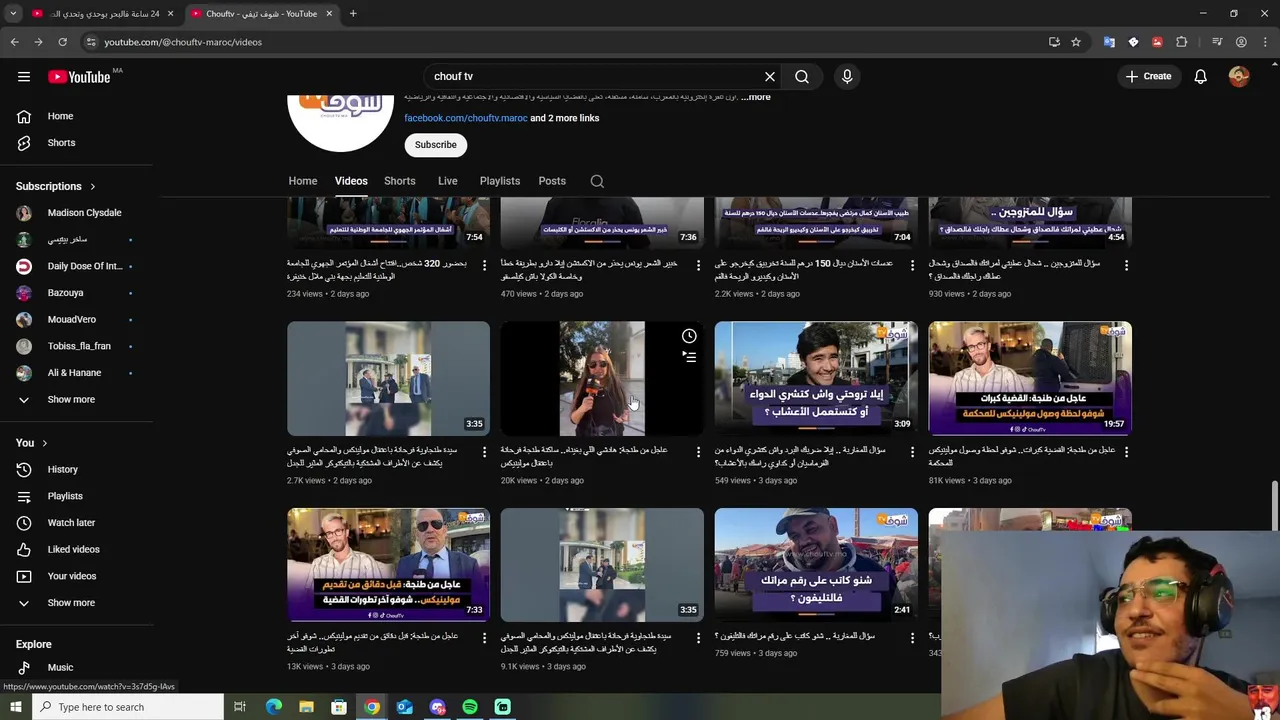
Task: Open Spotify from the taskbar
Action: tap(470, 707)
